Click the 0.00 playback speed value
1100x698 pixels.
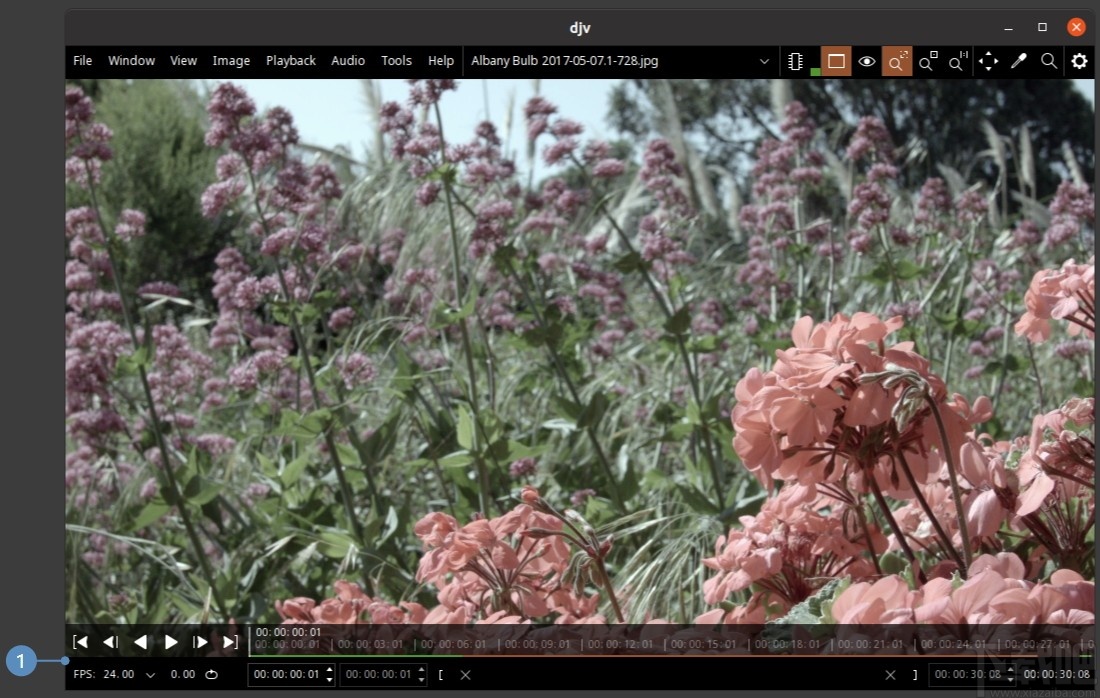[x=182, y=674]
